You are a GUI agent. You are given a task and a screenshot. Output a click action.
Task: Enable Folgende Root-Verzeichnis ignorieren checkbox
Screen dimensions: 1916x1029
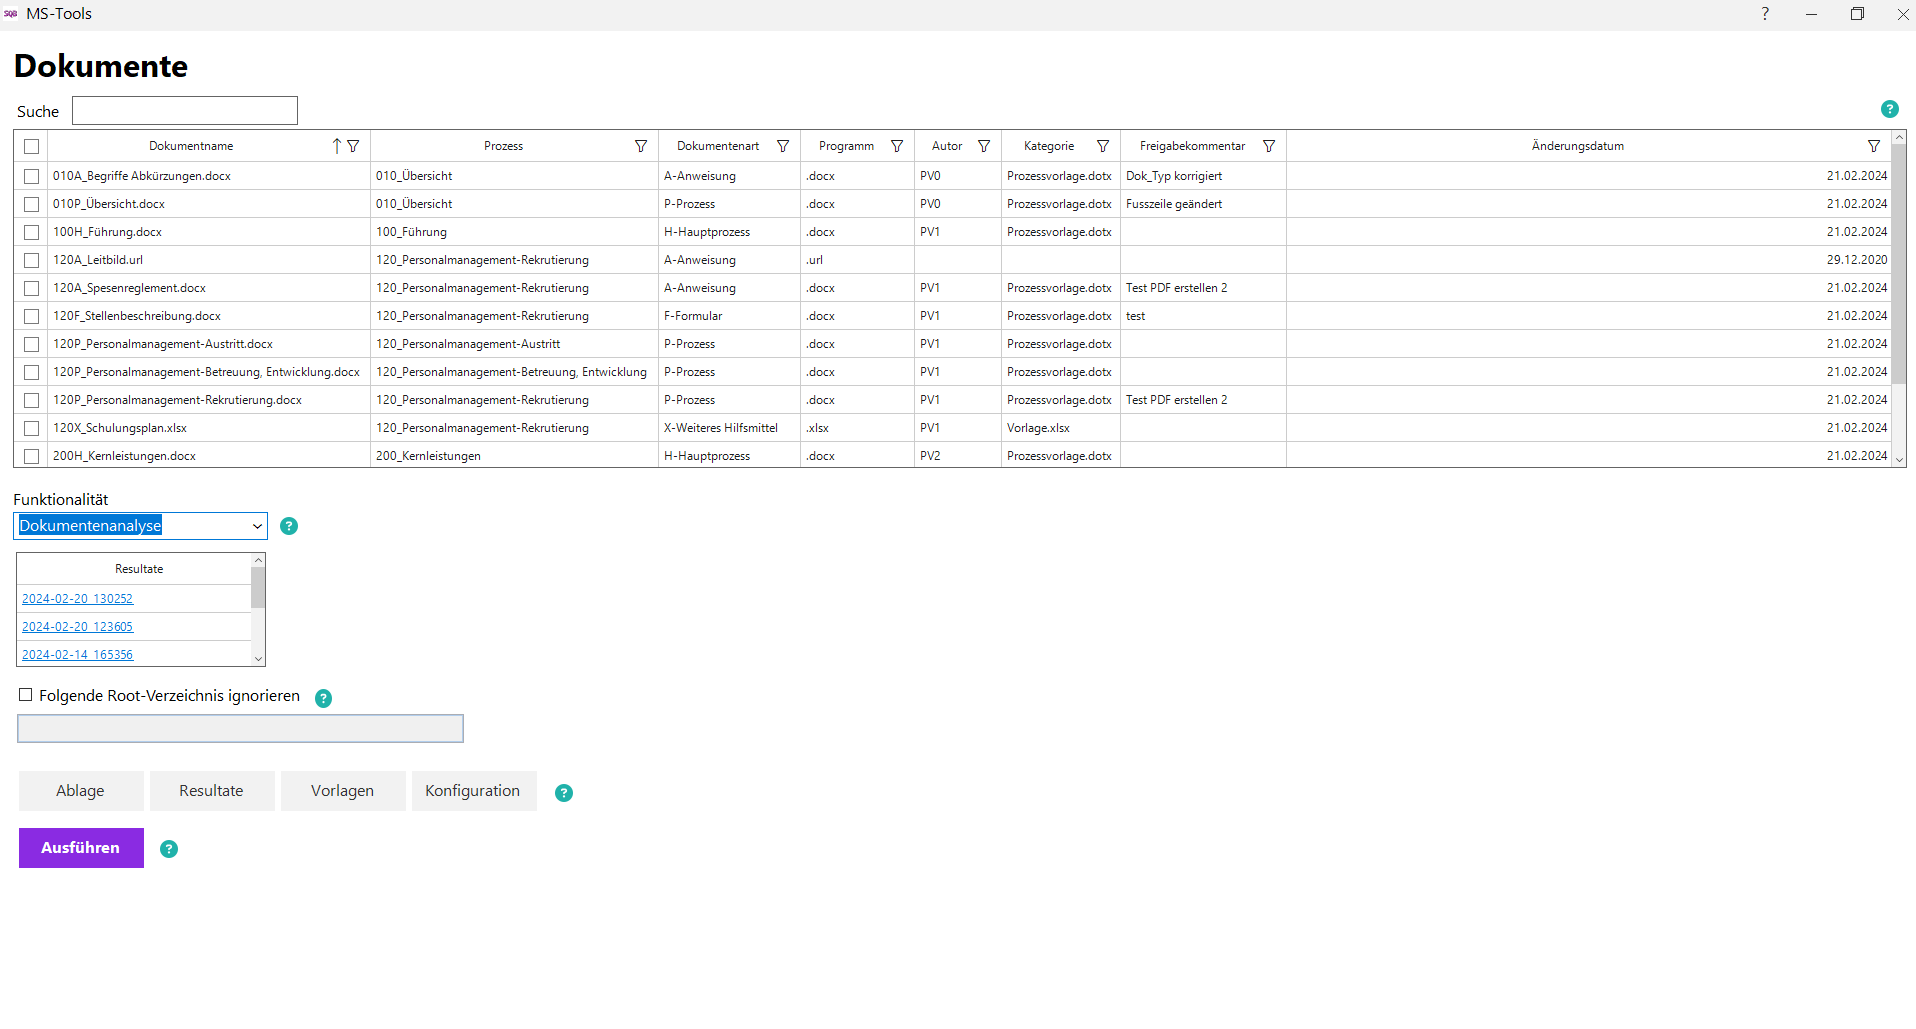point(26,695)
